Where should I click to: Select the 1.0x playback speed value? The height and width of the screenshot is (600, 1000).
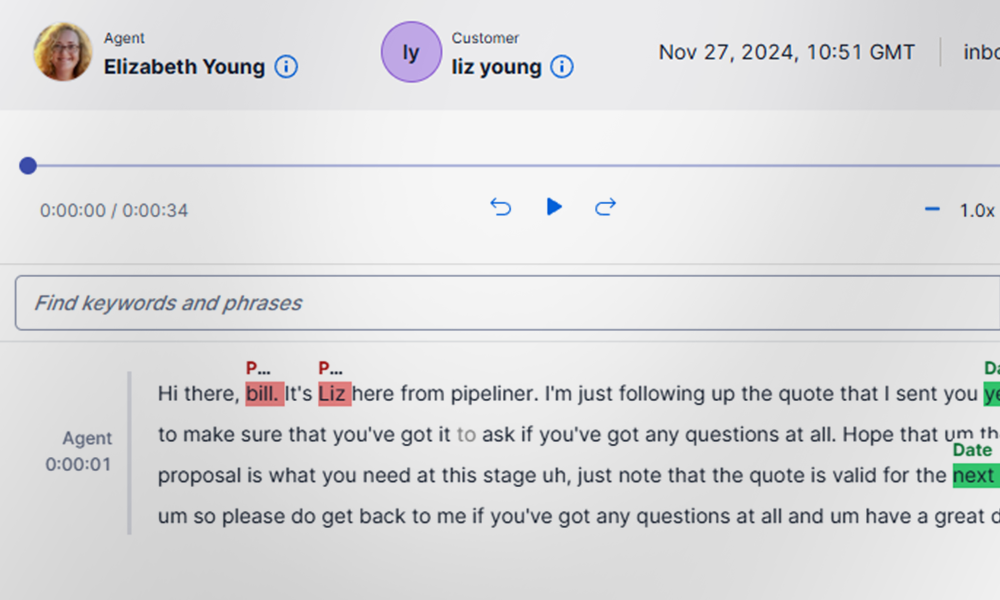tap(977, 210)
